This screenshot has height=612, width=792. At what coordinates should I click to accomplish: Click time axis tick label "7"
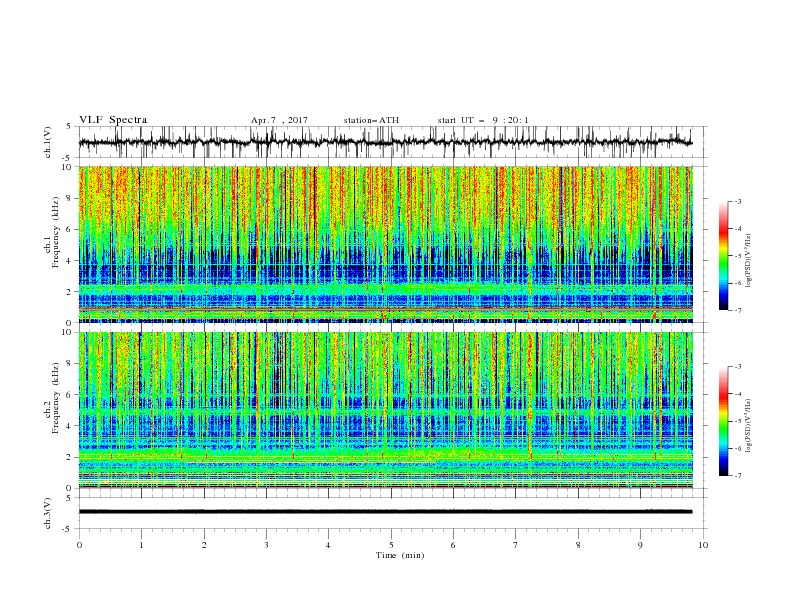coord(516,545)
